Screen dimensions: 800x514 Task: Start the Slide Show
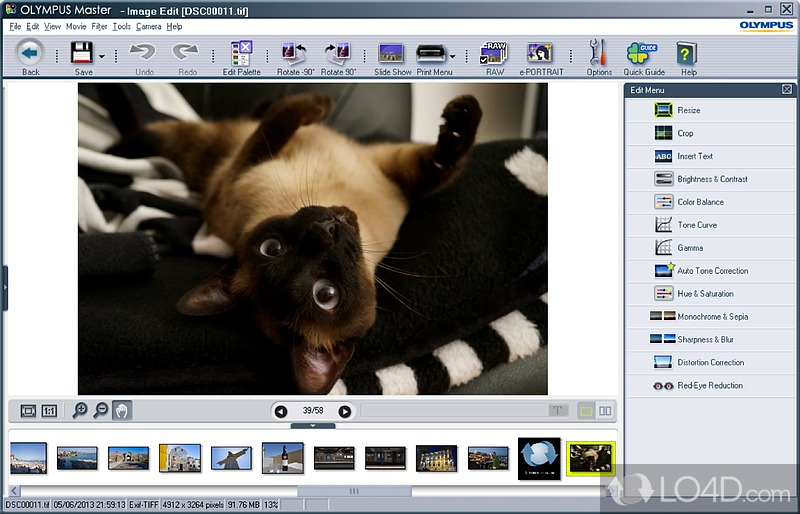pos(392,54)
